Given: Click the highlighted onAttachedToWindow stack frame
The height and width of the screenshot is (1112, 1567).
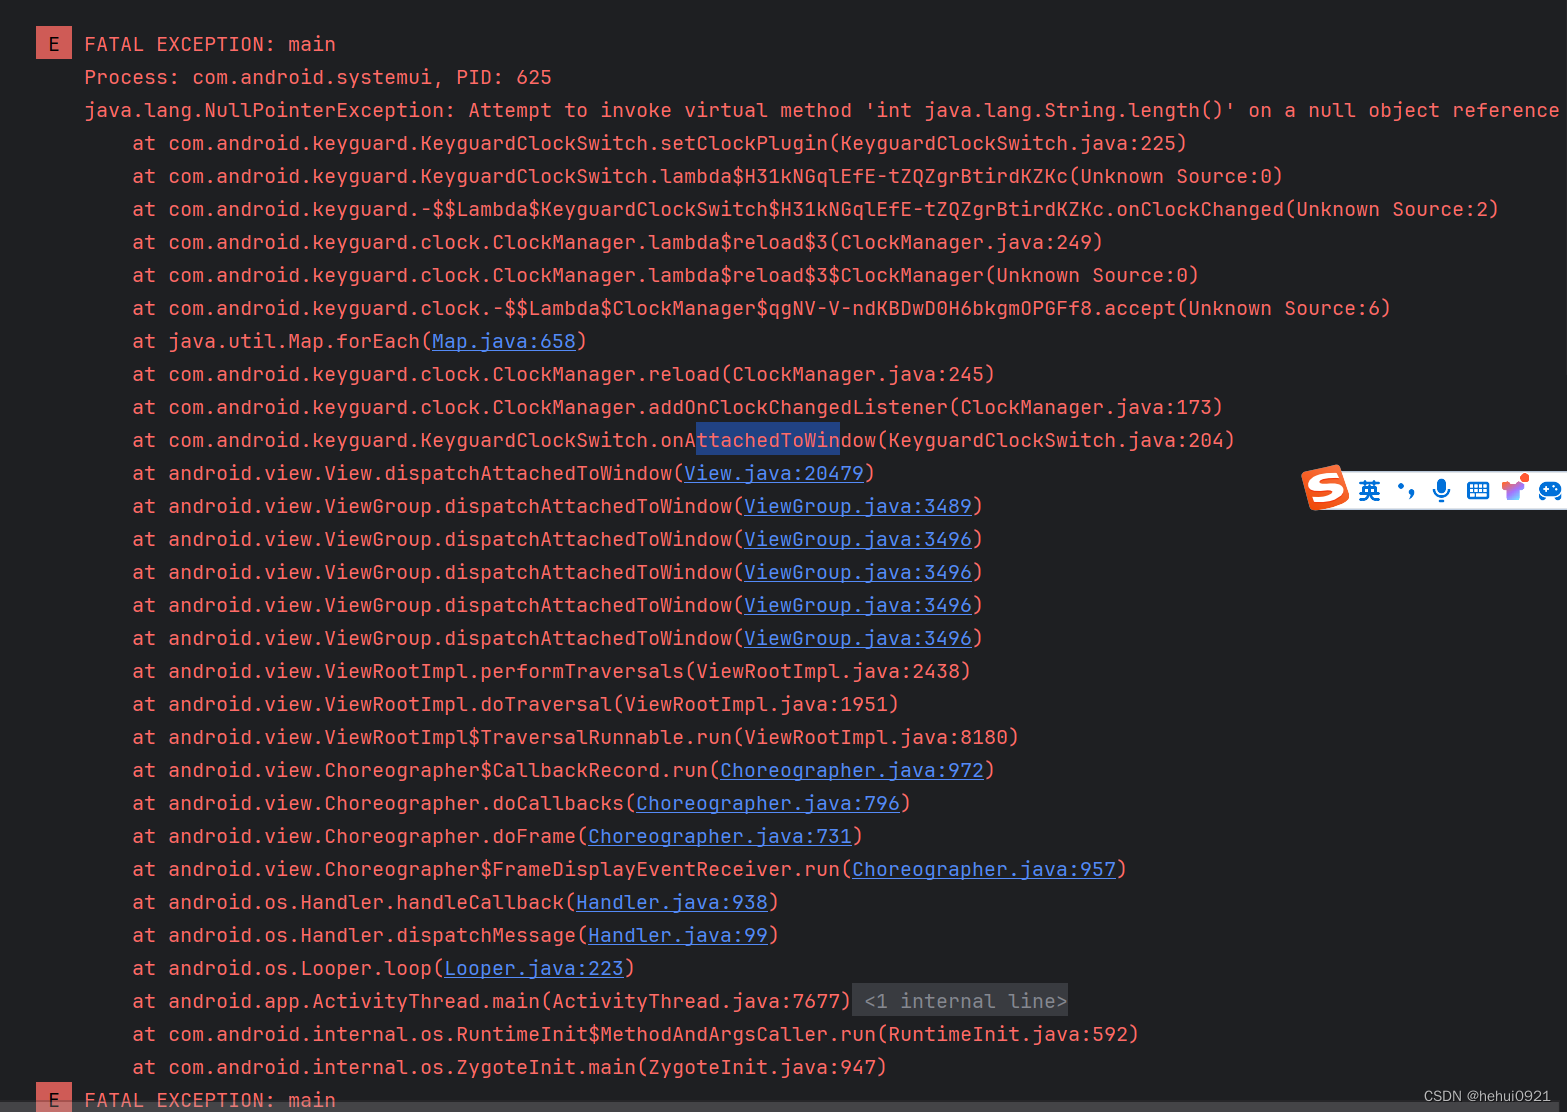Looking at the screenshot, I should coord(683,440).
